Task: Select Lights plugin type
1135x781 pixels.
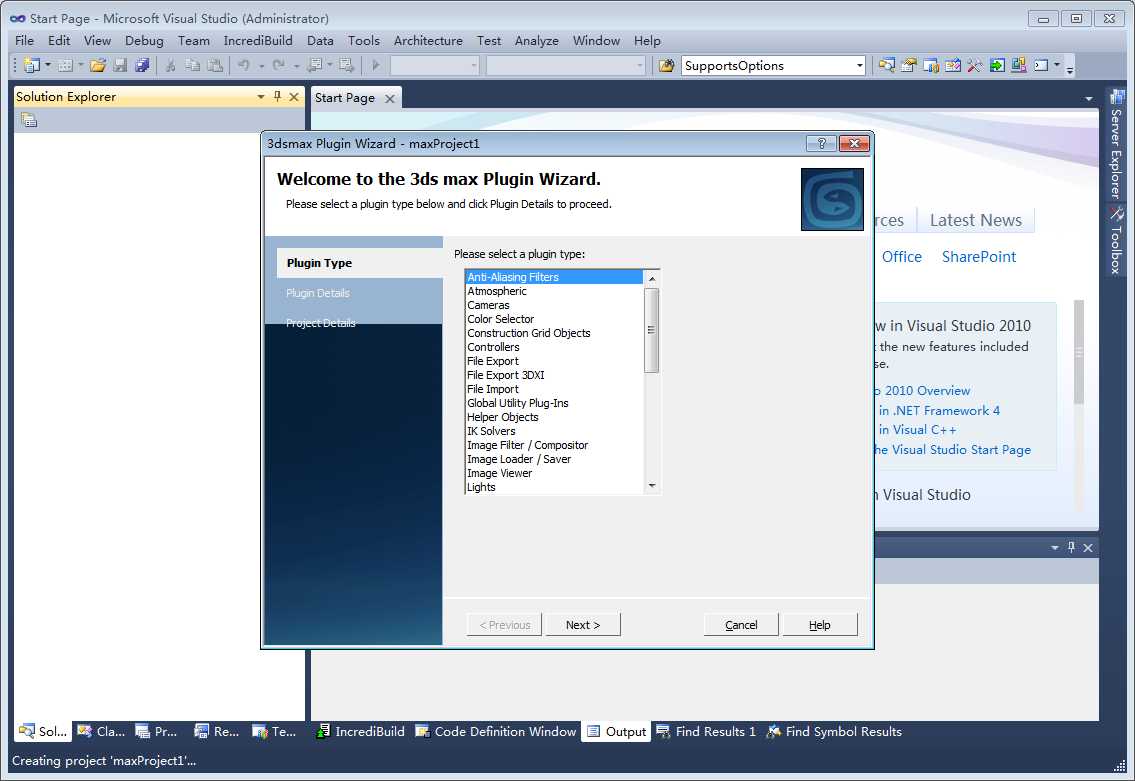Action: (x=554, y=487)
